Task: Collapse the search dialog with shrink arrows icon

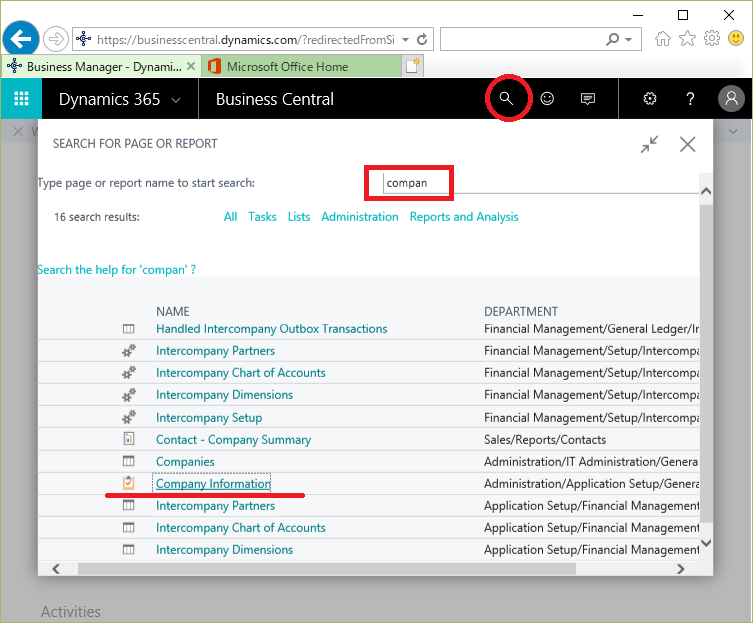Action: (649, 144)
